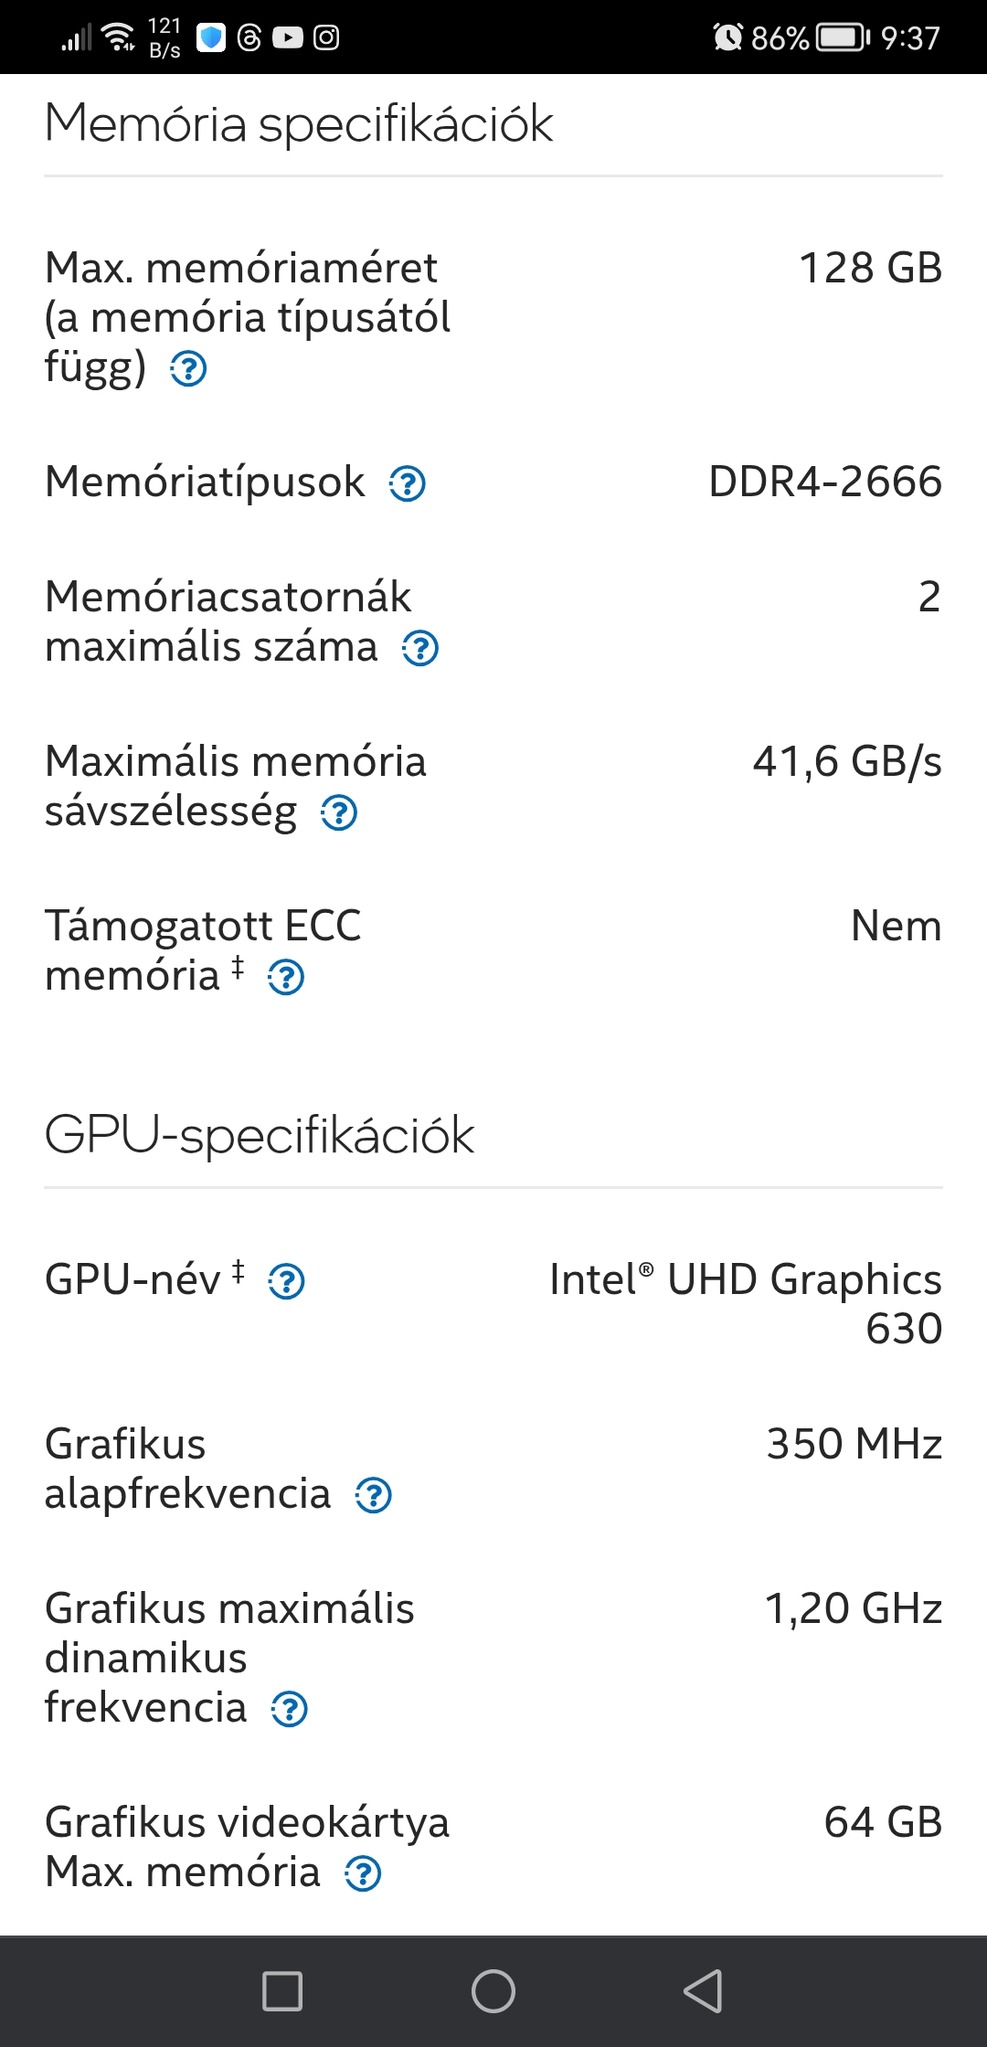The width and height of the screenshot is (987, 2047).
Task: Tap the DDR4-2666 memory type value
Action: click(825, 482)
